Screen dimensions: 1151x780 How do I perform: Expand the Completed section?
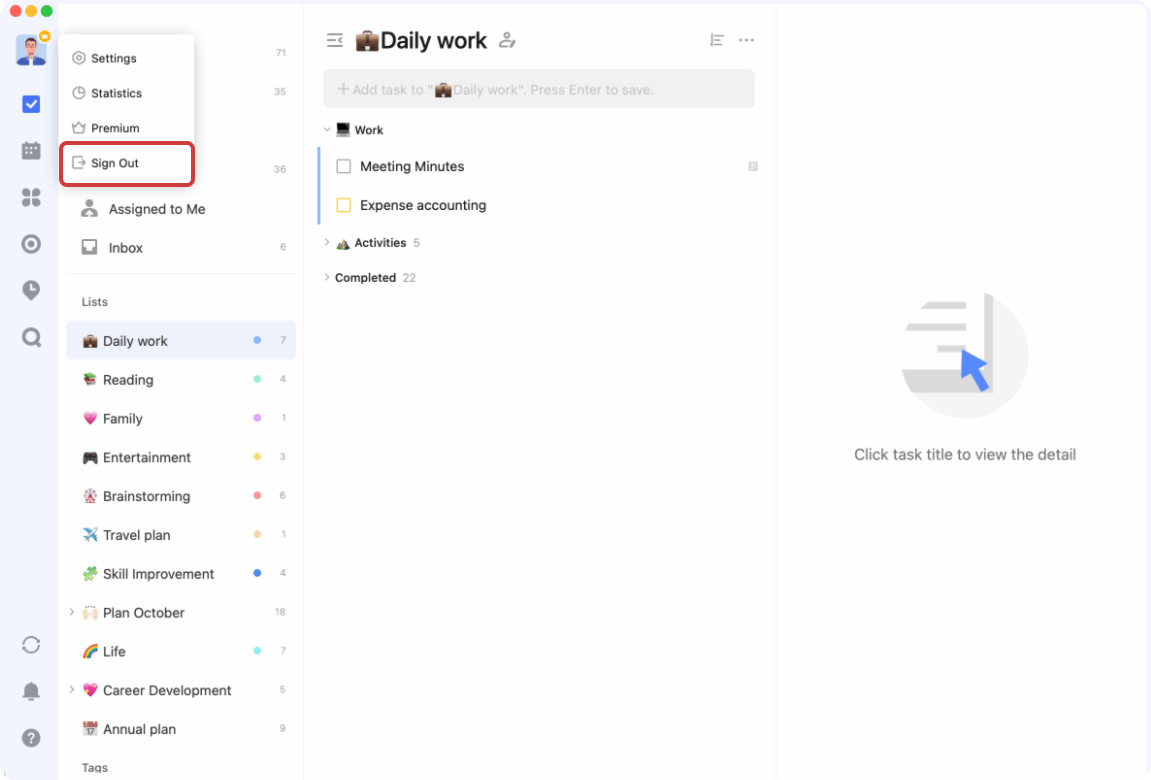tap(327, 278)
